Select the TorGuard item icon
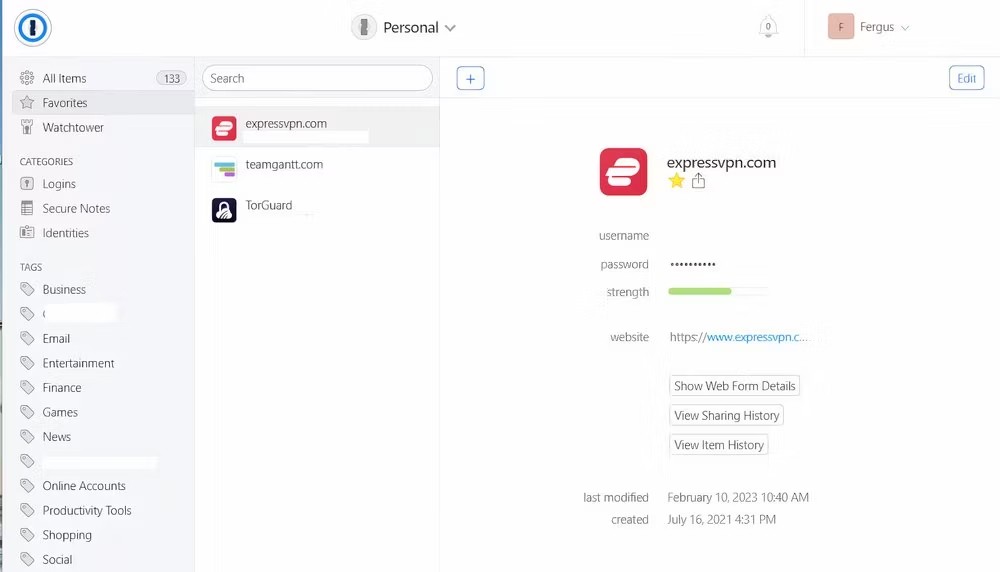Viewport: 1000px width, 572px height. (x=224, y=210)
